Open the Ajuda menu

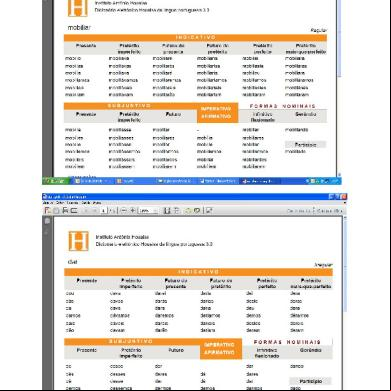coord(97,202)
